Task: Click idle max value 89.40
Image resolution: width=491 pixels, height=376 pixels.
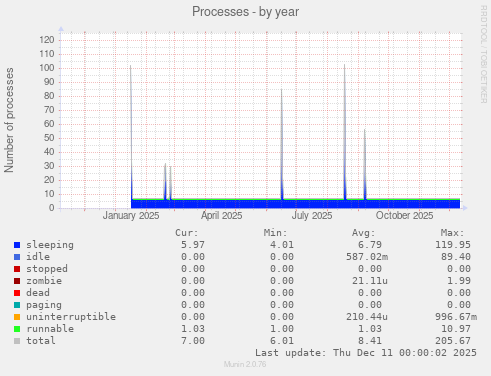Action: coord(456,257)
